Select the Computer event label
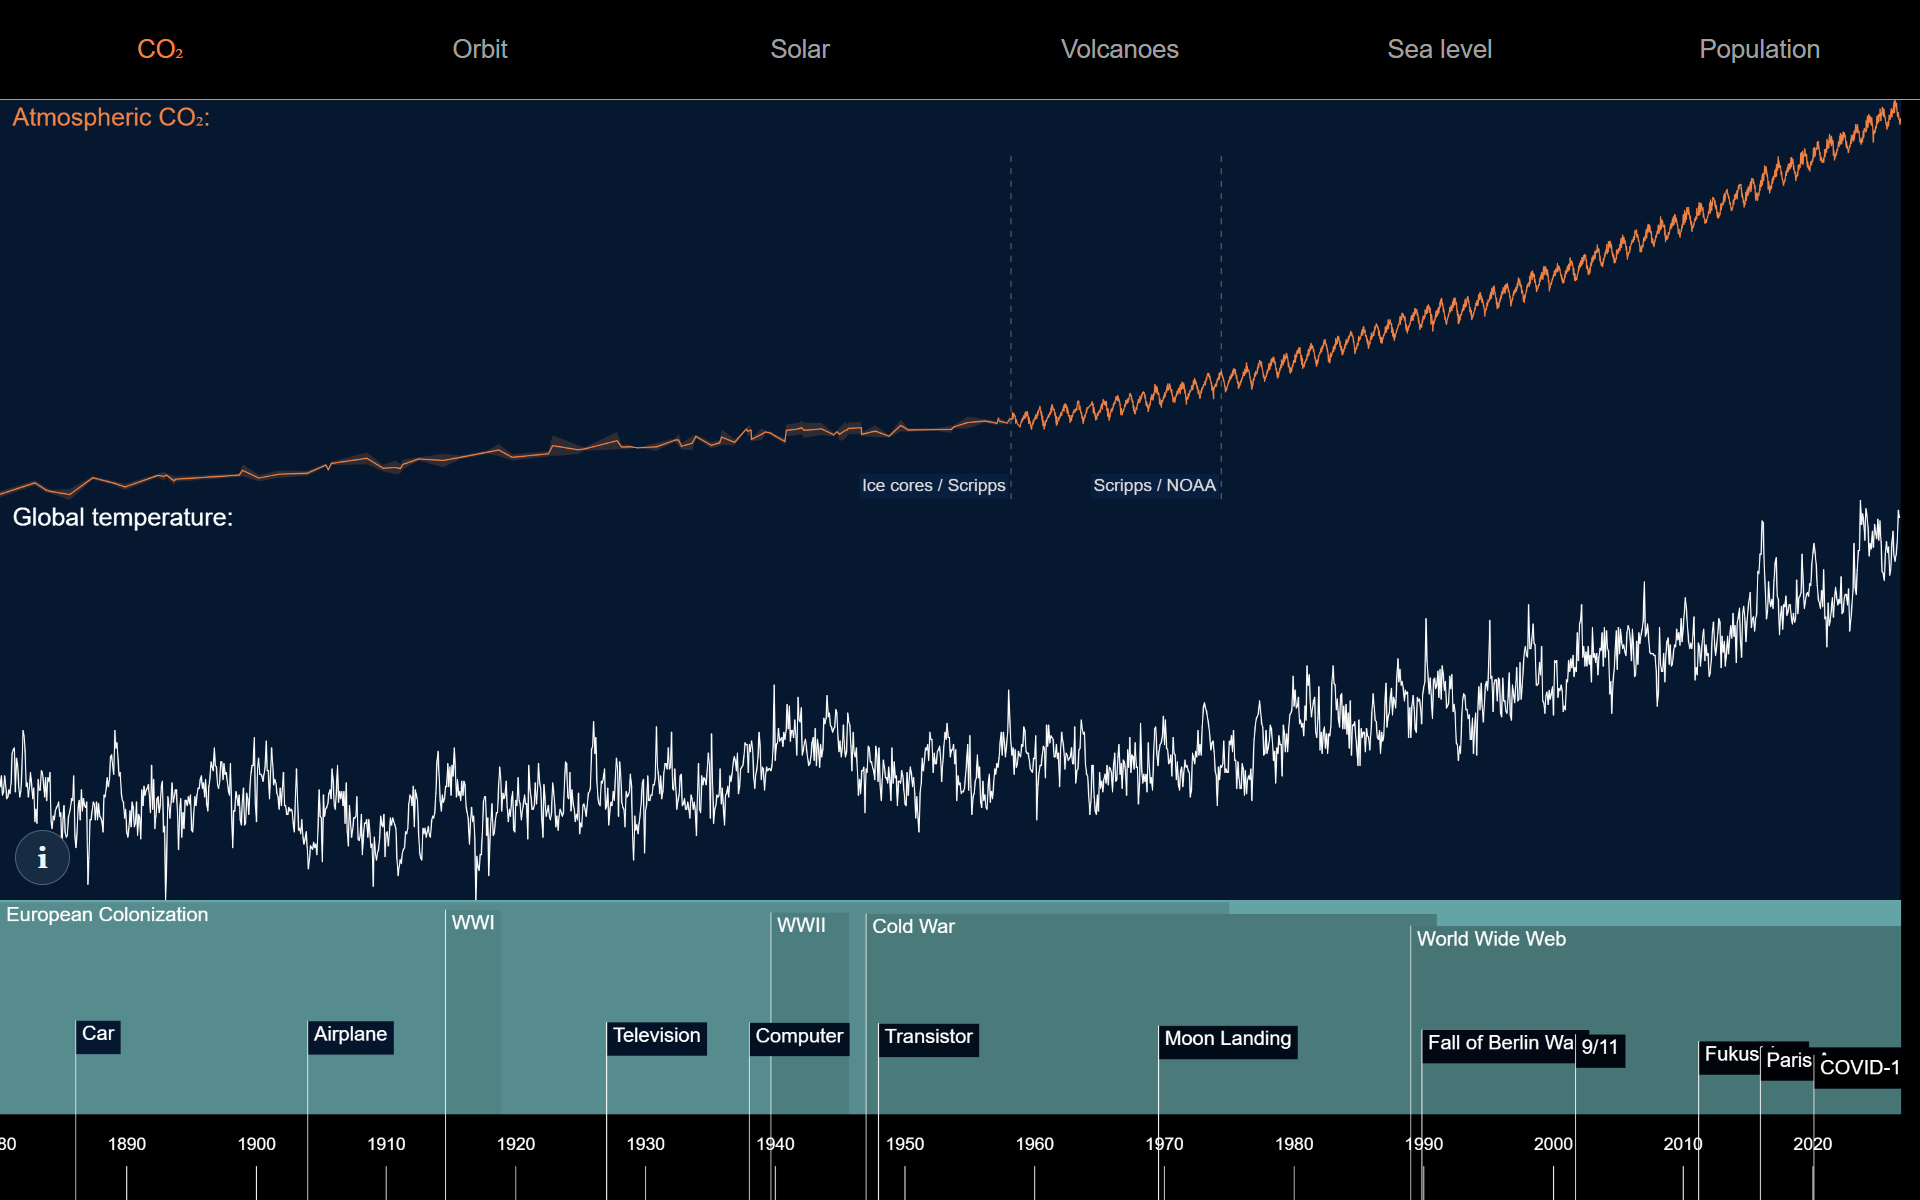The width and height of the screenshot is (1920, 1200). [x=799, y=1038]
